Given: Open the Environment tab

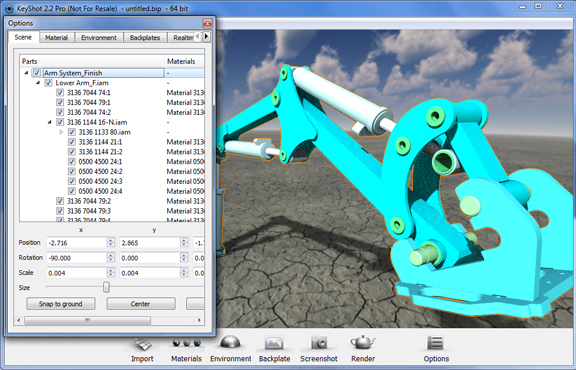Looking at the screenshot, I should pos(99,38).
